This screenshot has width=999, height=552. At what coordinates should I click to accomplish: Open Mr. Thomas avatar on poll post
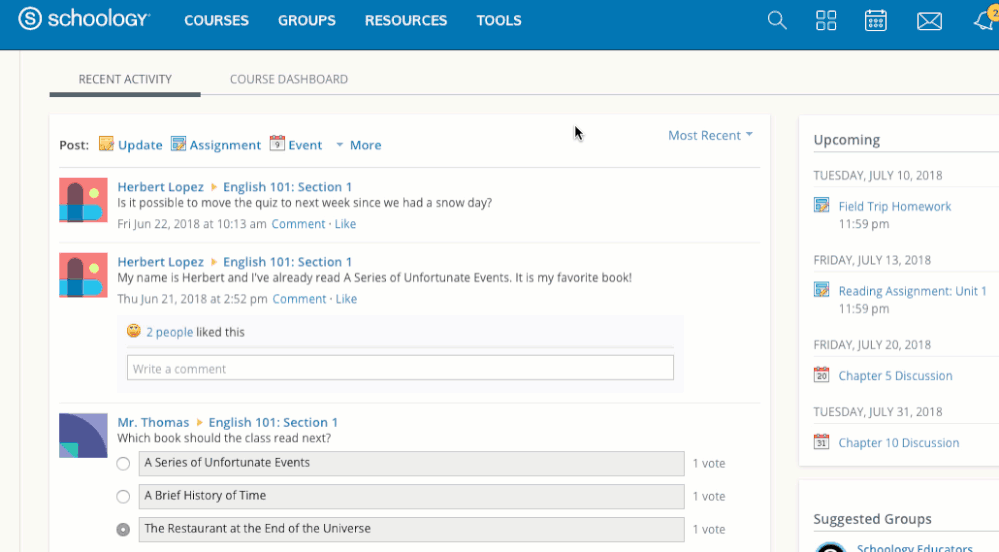tap(83, 436)
